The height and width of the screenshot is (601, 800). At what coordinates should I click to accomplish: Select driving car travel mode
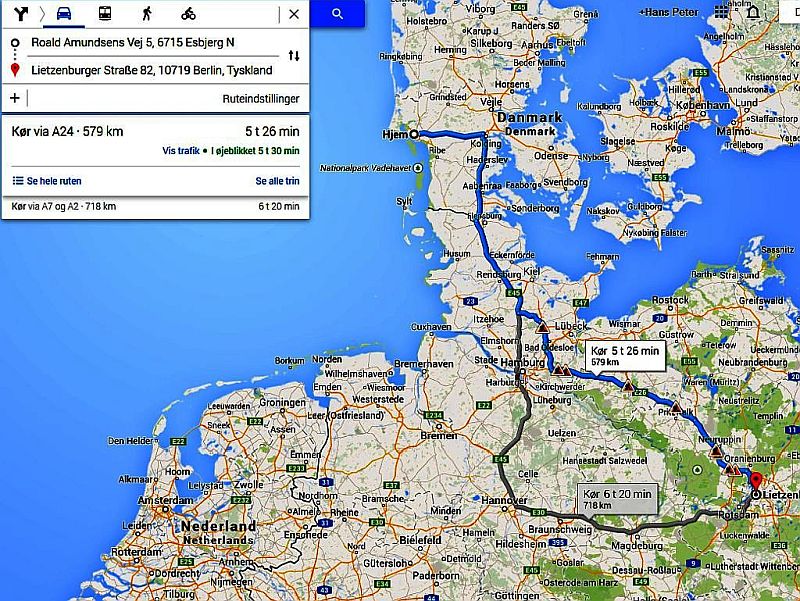click(64, 14)
